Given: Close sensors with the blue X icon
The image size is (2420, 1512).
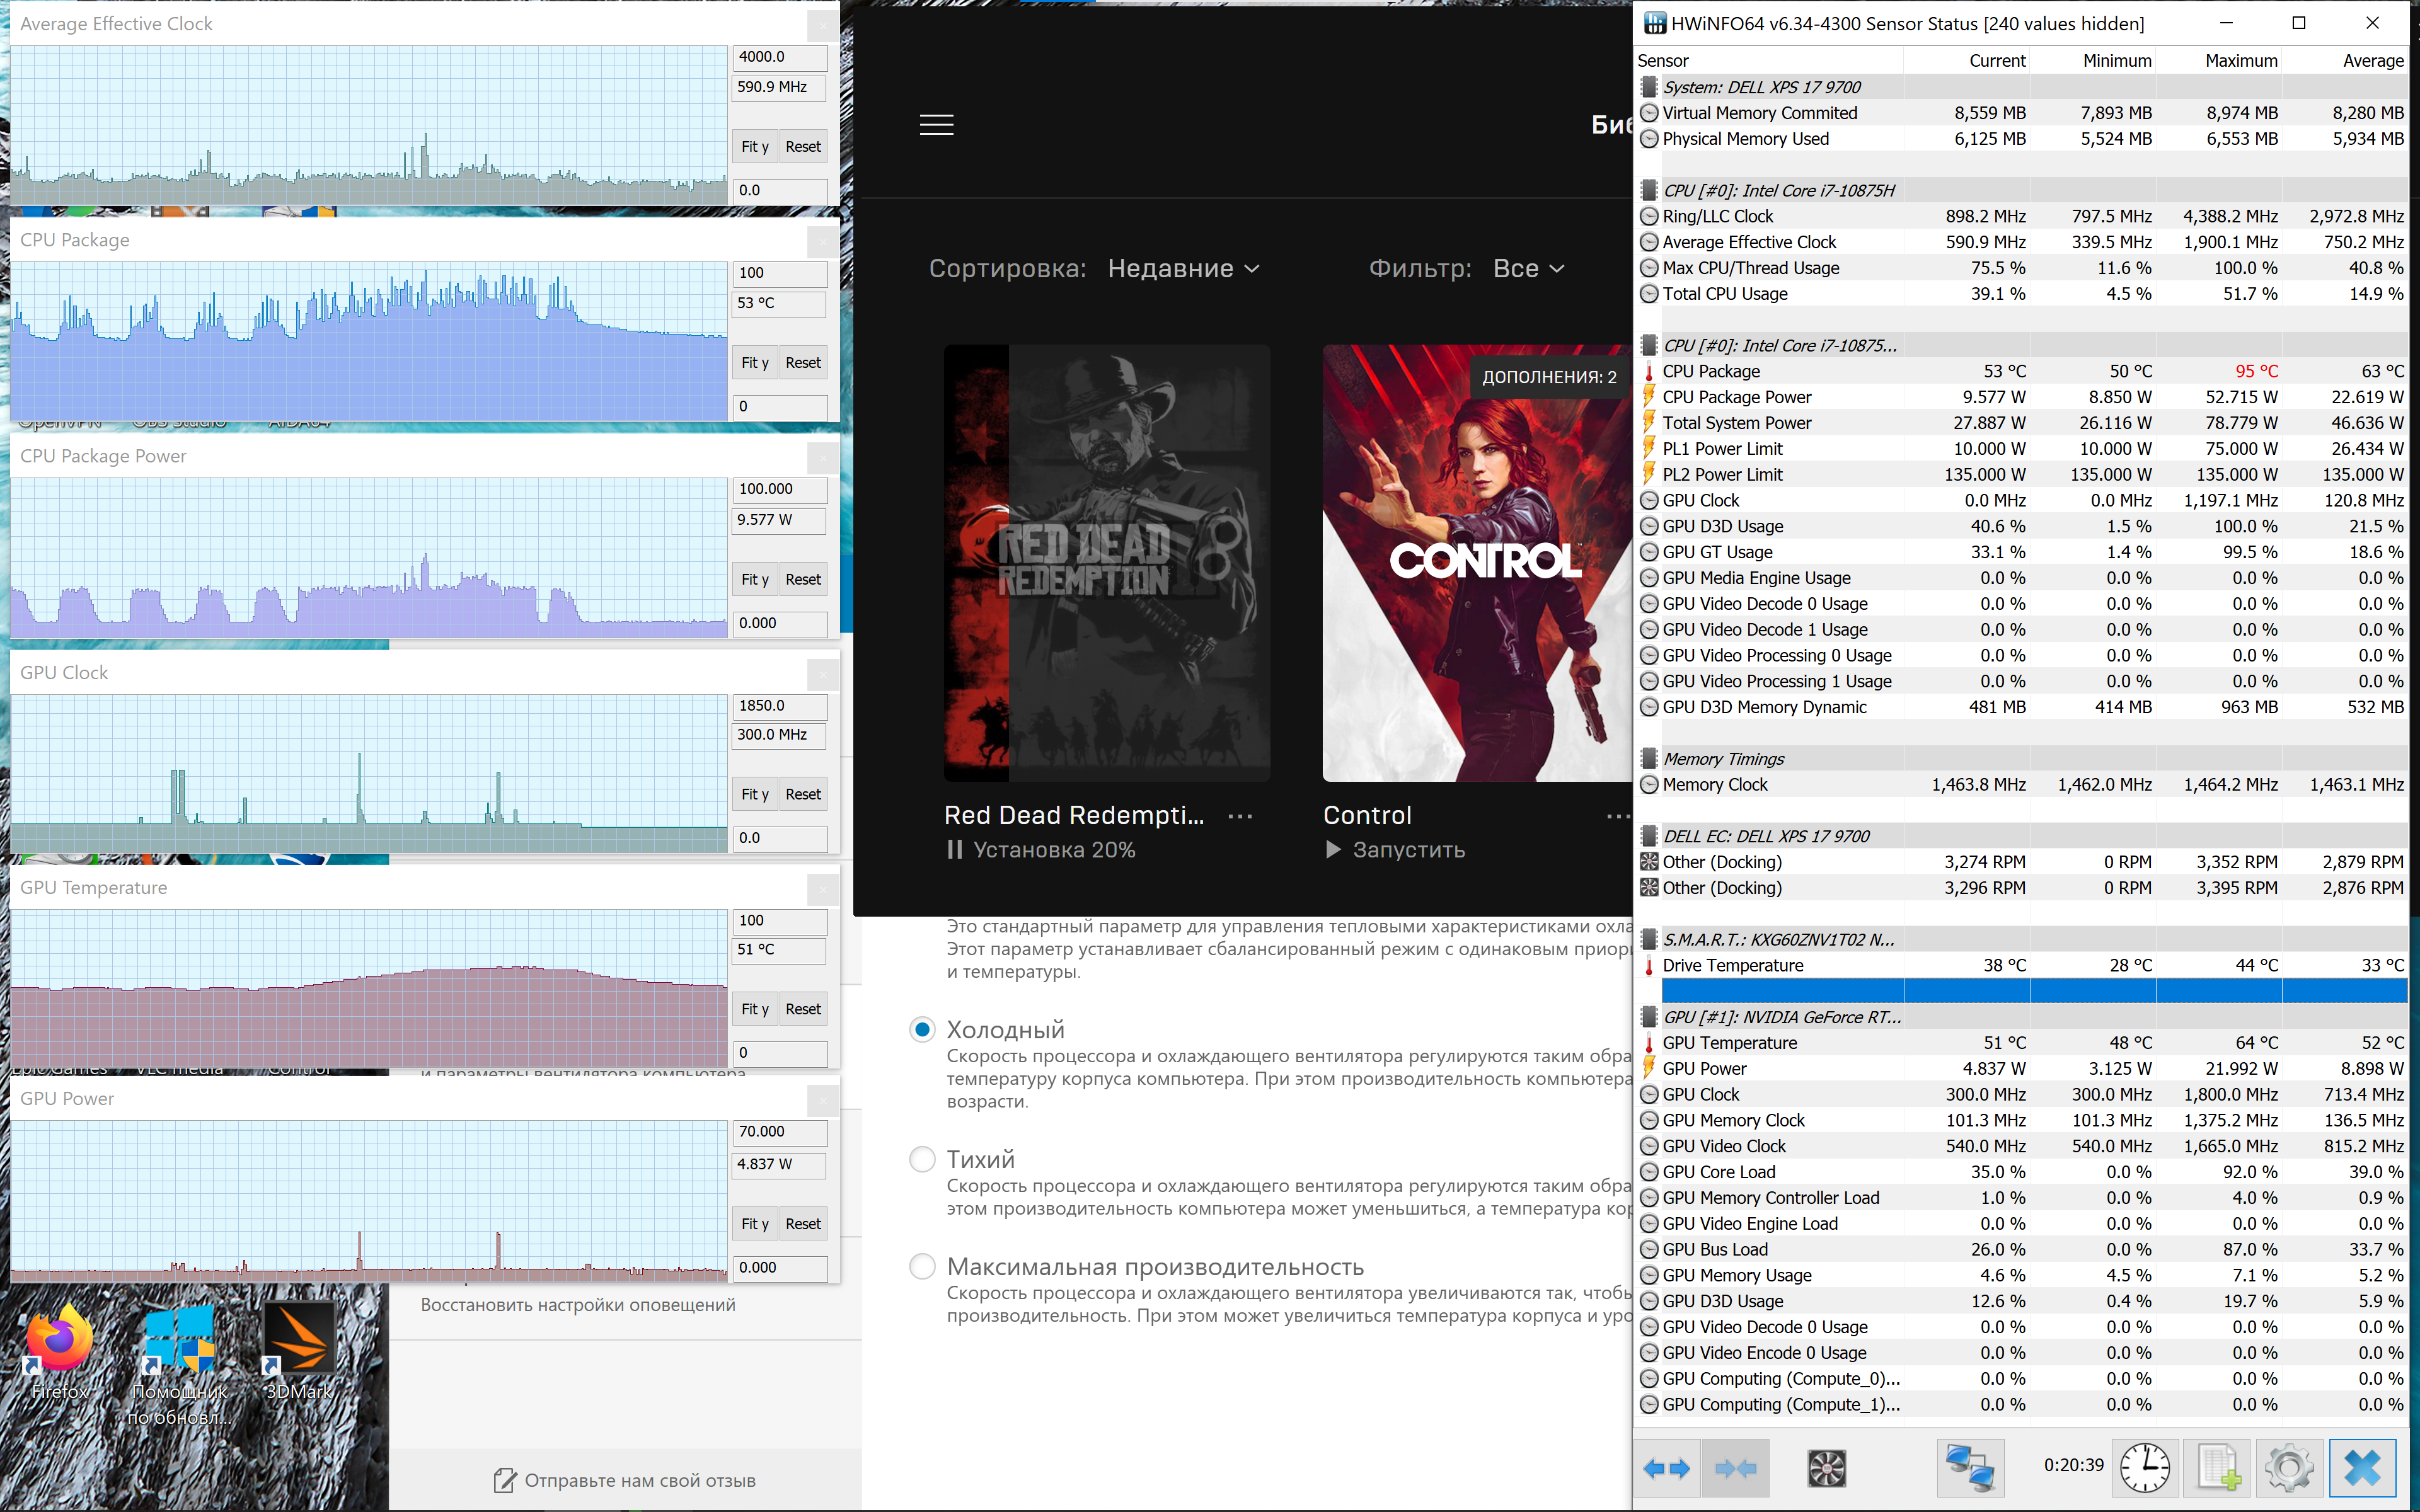Looking at the screenshot, I should point(2362,1468).
